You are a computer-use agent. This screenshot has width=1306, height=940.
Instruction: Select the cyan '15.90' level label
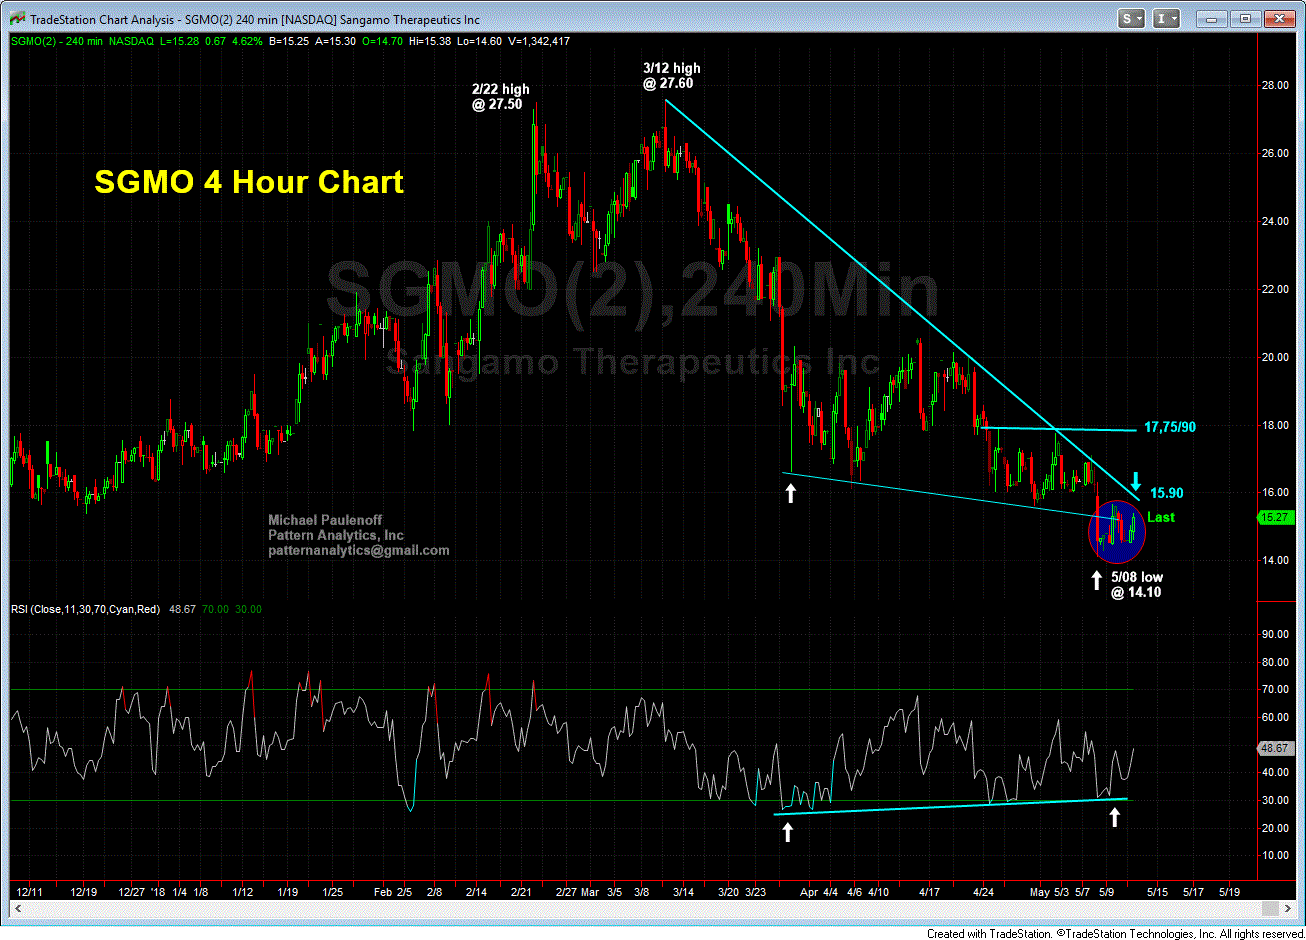pos(1167,493)
